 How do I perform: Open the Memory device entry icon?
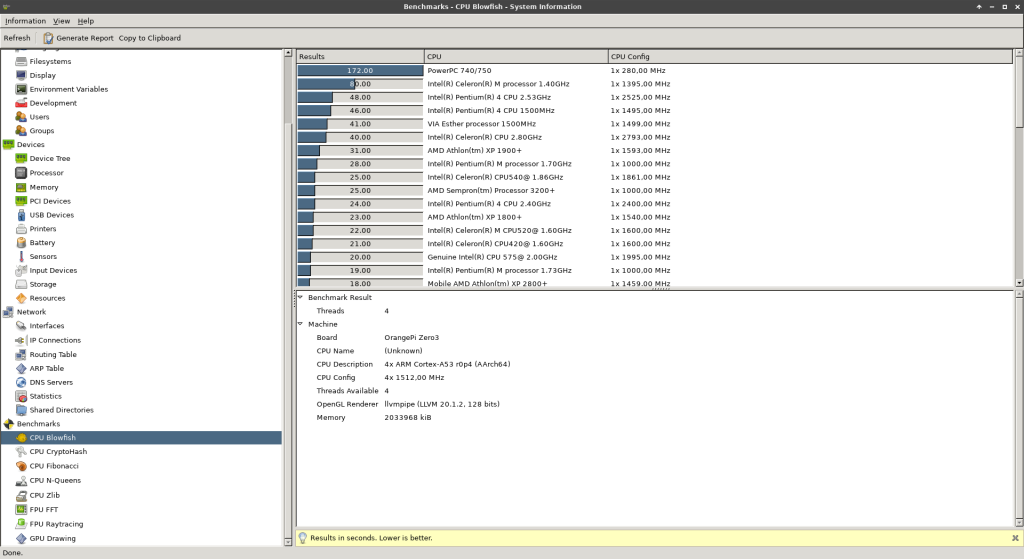point(22,187)
